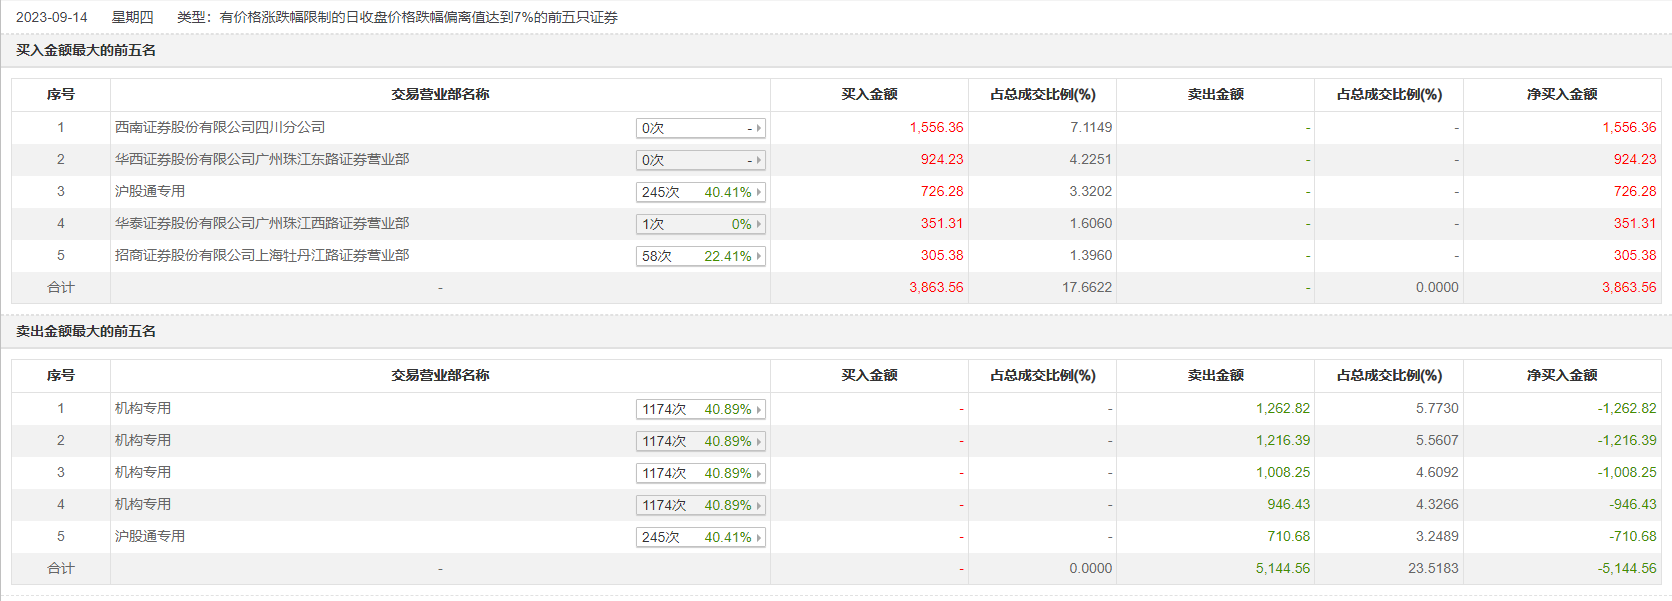Open 机构专用 link with sell amount 1,216.39
Viewport: 1672px width, 601px height.
pyautogui.click(x=143, y=440)
